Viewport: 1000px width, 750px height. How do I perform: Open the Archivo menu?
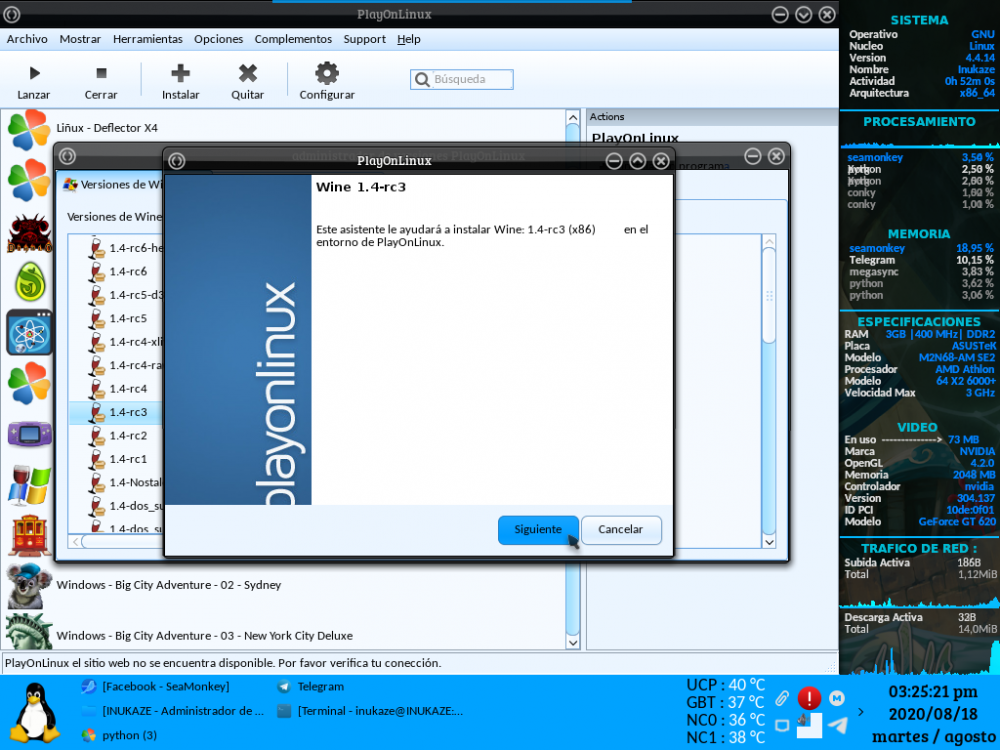coord(27,39)
